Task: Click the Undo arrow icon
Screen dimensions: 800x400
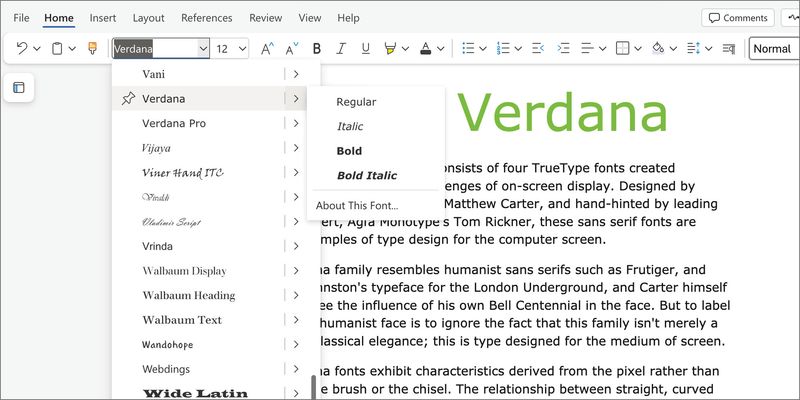Action: (22, 48)
